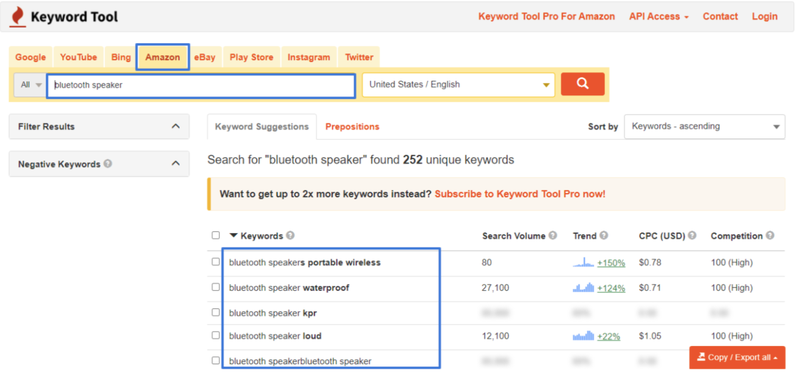Image resolution: width=800 pixels, height=372 pixels.
Task: Switch to the YouTube tab
Action: point(79,57)
